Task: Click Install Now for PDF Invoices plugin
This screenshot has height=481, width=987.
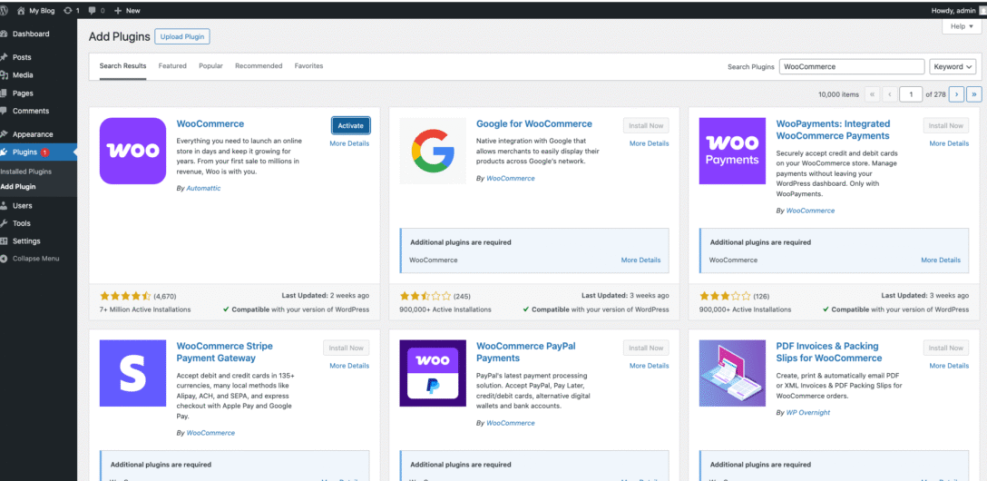Action: pyautogui.click(x=946, y=348)
